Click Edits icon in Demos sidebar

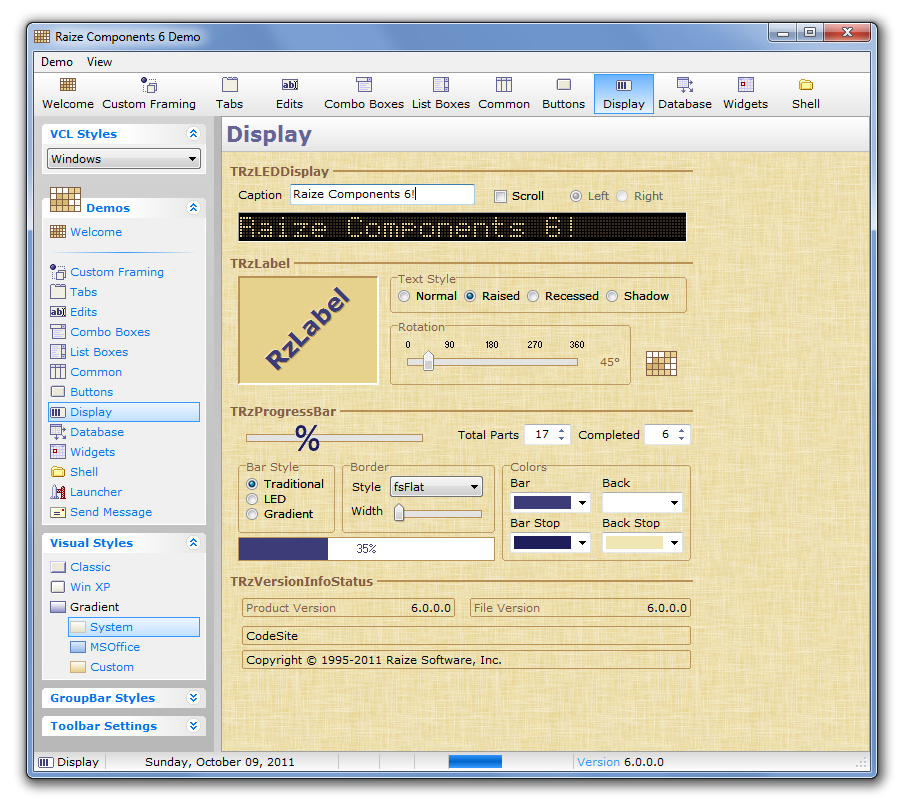point(58,312)
